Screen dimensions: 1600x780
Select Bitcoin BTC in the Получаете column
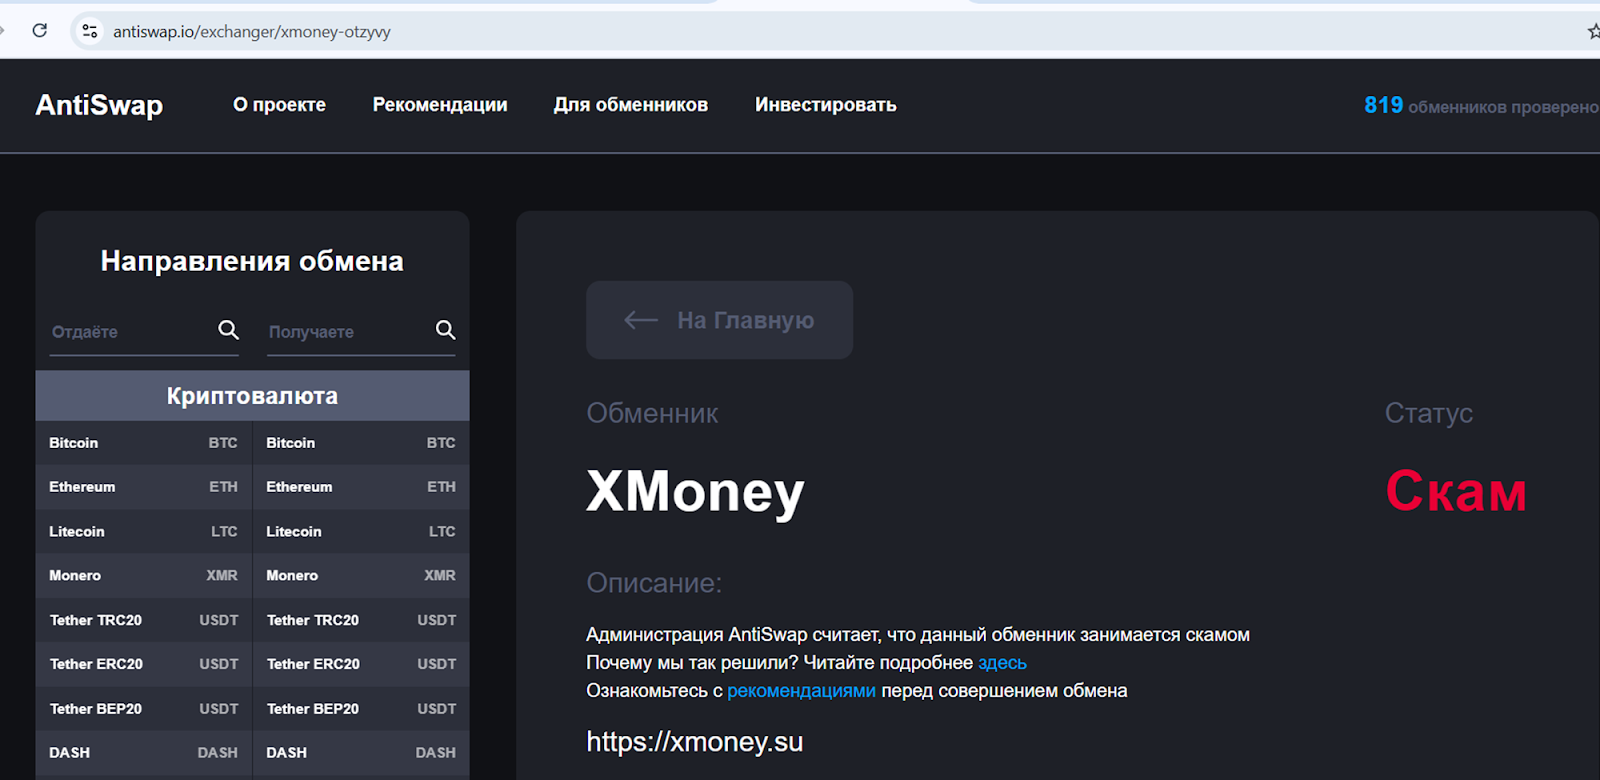click(361, 443)
